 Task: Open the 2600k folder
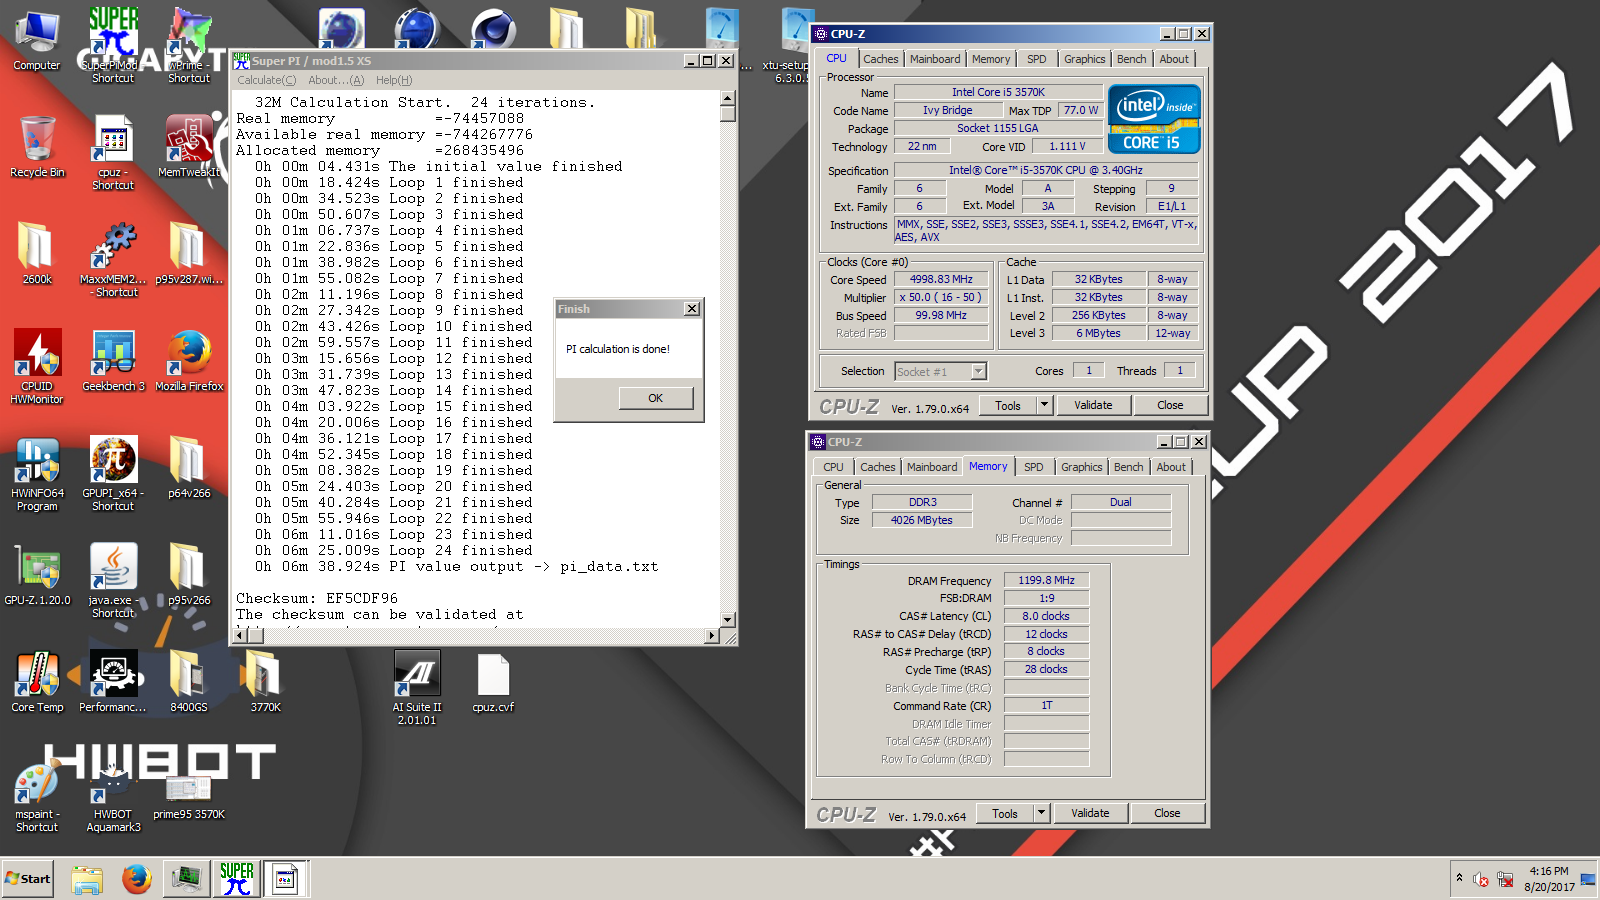tap(37, 253)
